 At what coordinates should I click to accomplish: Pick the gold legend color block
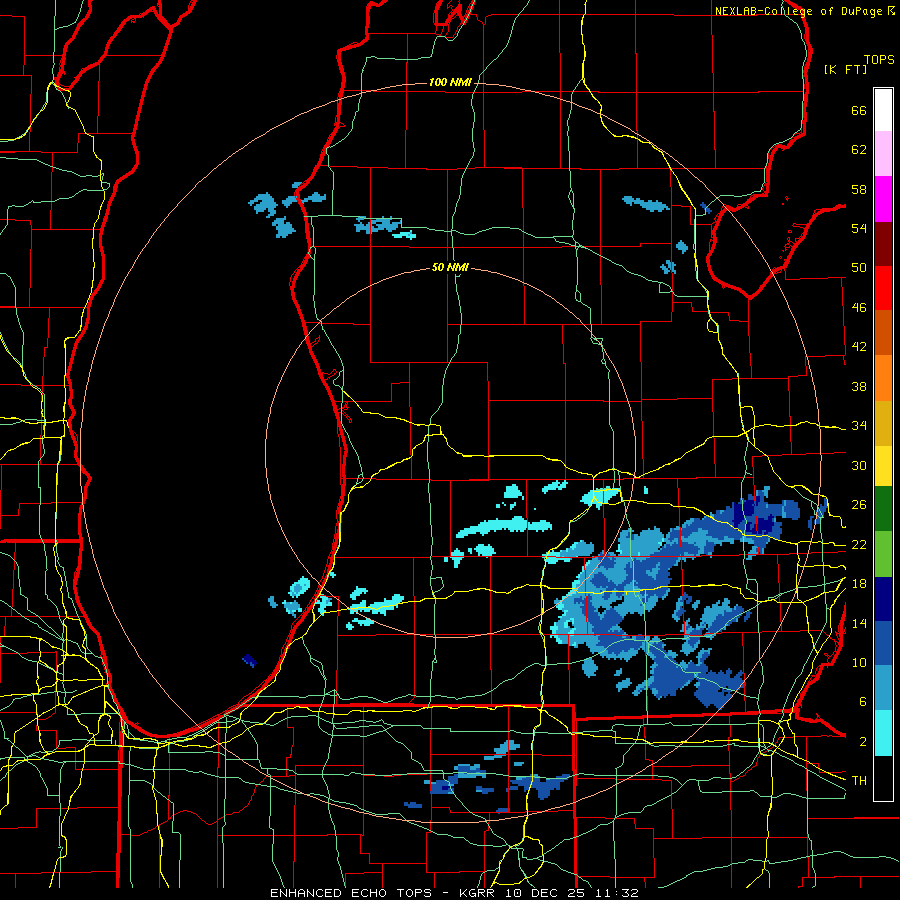click(883, 423)
